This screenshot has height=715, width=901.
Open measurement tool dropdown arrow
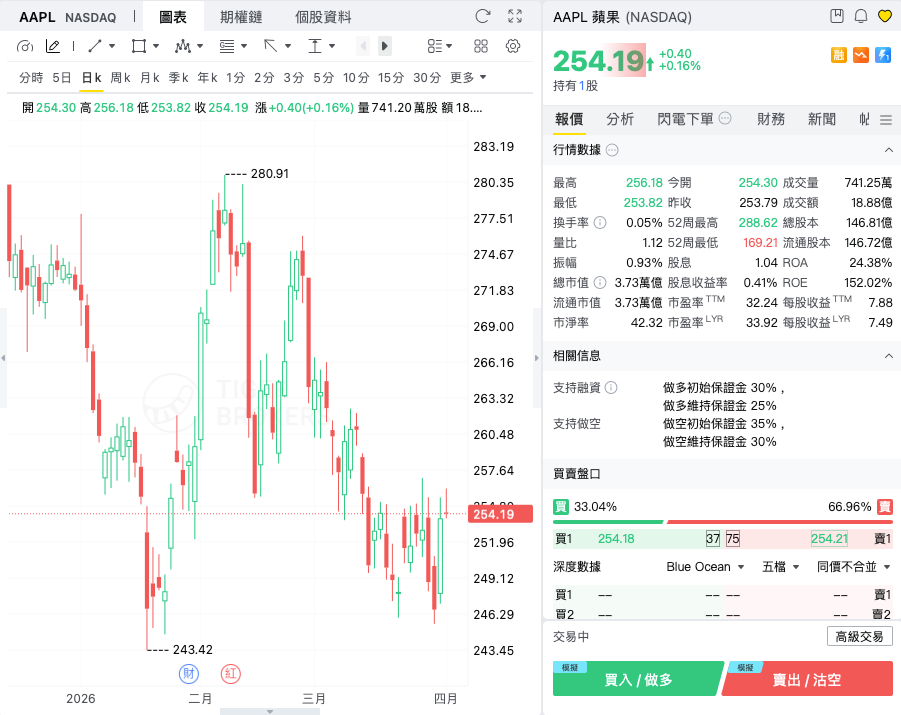(332, 46)
